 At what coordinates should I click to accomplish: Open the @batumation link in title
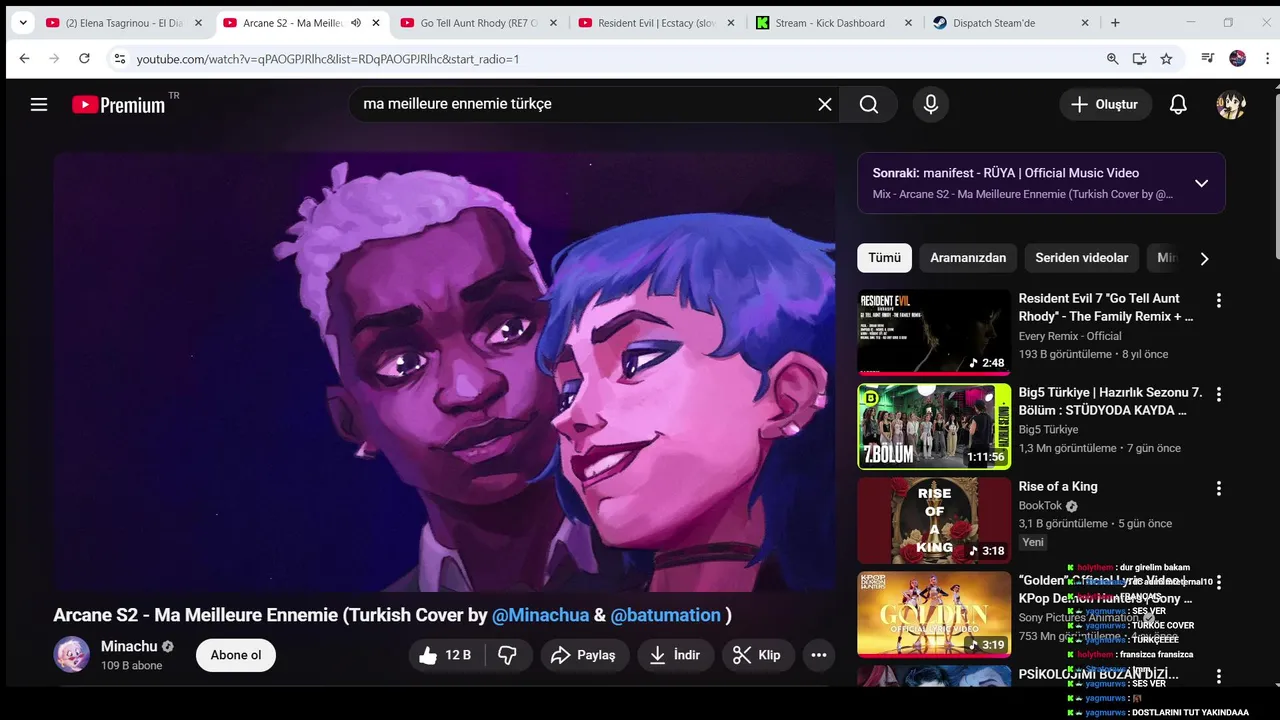(x=665, y=615)
